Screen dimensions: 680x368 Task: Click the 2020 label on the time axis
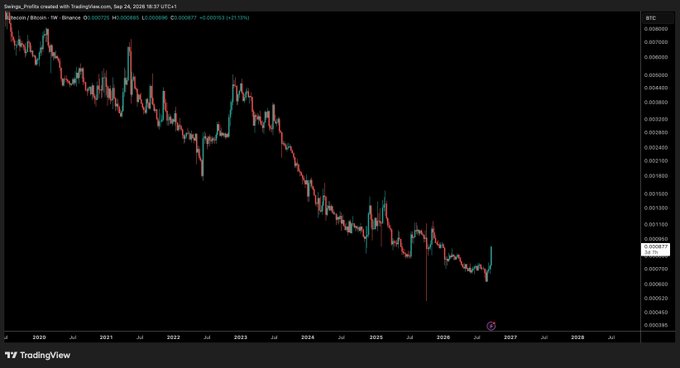(39, 337)
